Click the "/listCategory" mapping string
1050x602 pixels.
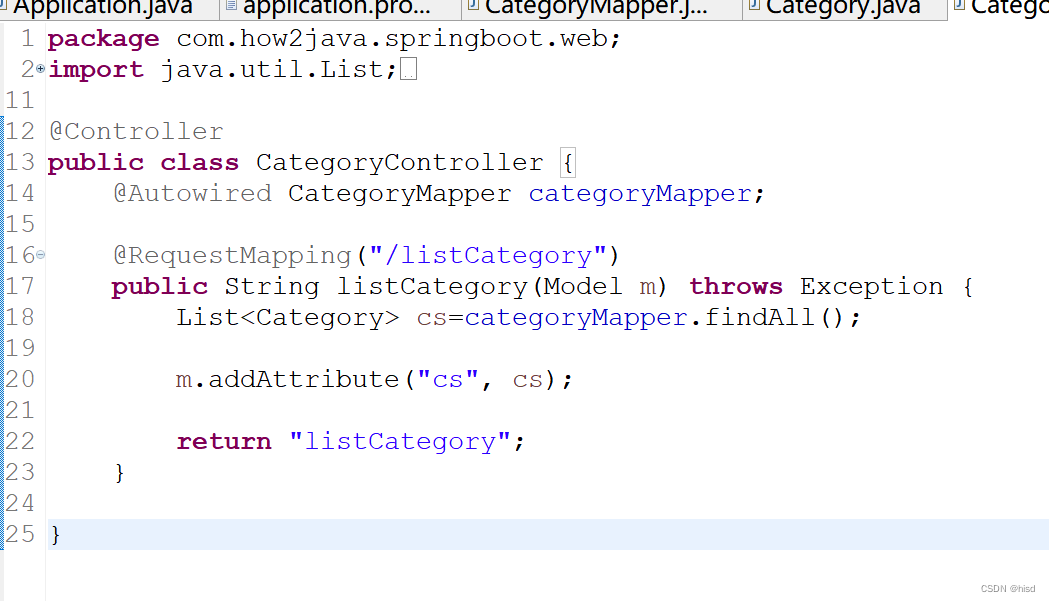(487, 255)
